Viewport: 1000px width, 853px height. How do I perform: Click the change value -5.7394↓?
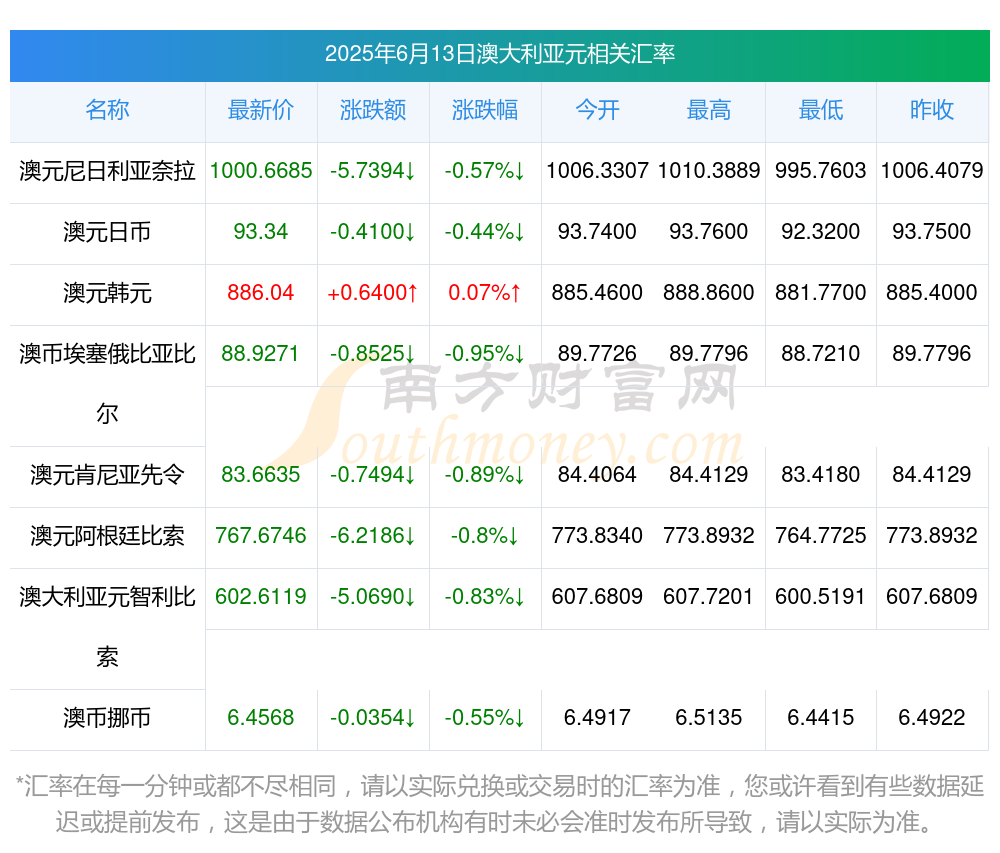[373, 171]
